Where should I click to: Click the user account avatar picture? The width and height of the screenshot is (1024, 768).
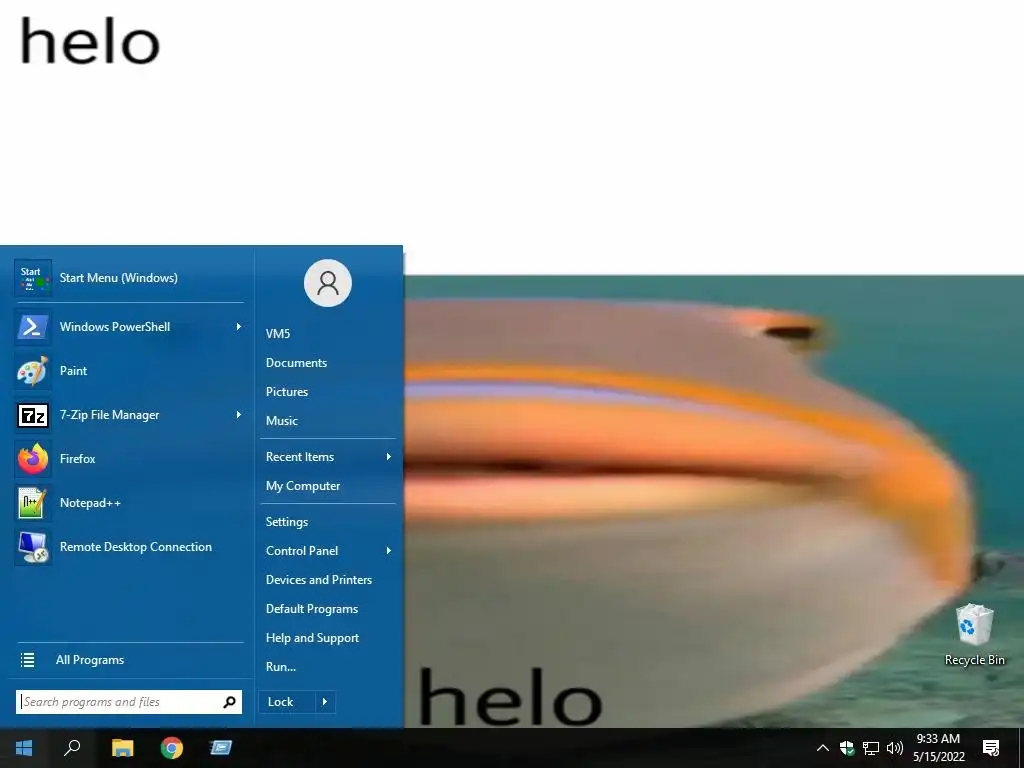(328, 283)
